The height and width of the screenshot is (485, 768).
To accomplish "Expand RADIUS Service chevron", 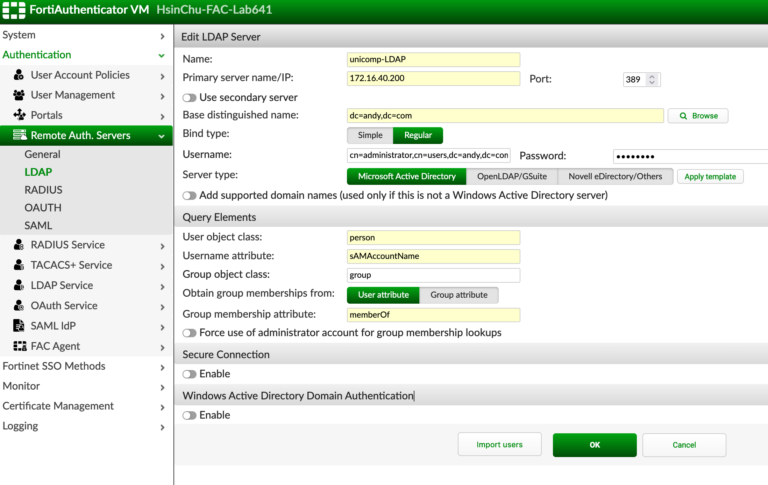I will point(162,246).
